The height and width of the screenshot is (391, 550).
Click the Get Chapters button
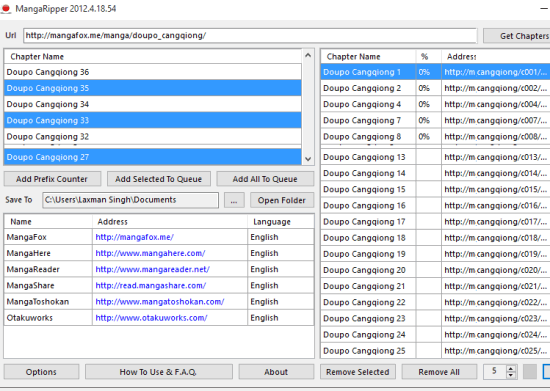[x=517, y=36]
